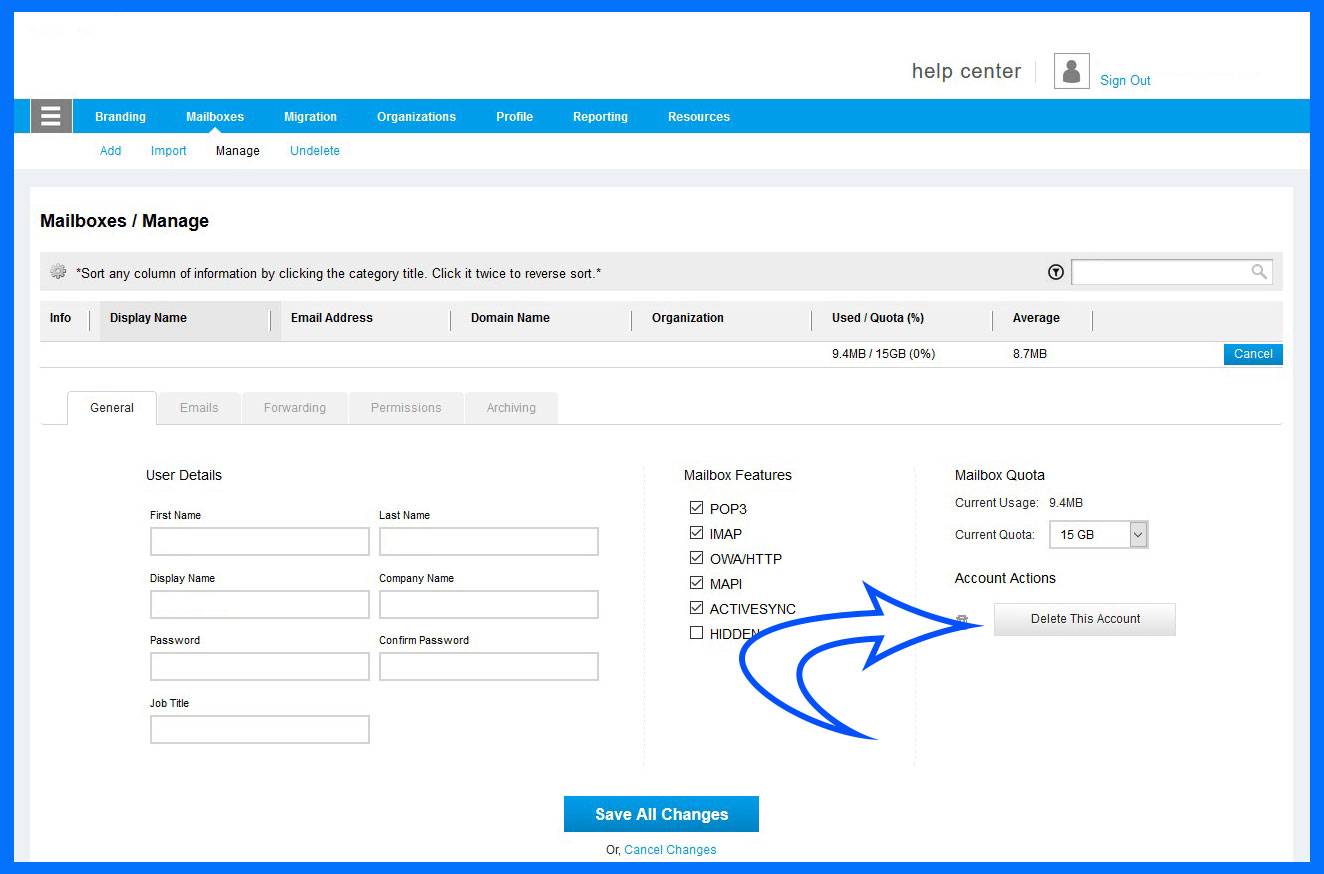Click the search magnifier icon
Screen dimensions: 1324x874
coord(1258,272)
